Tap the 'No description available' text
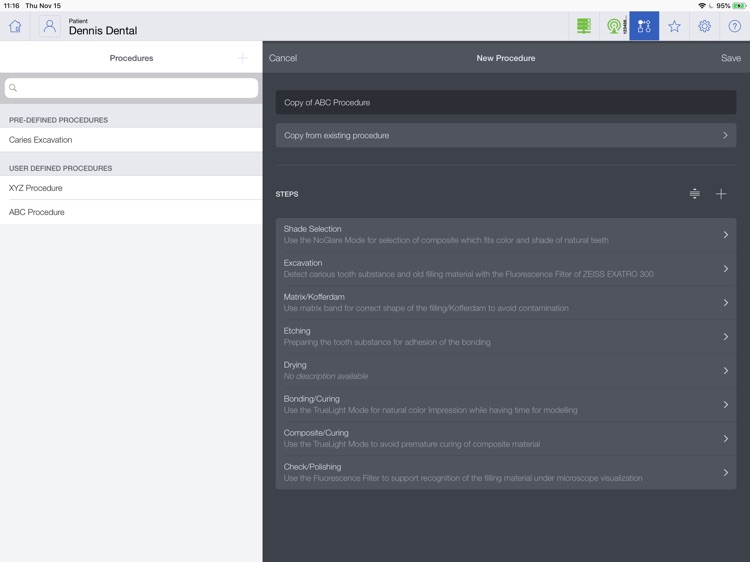Image resolution: width=750 pixels, height=562 pixels. tap(326, 376)
